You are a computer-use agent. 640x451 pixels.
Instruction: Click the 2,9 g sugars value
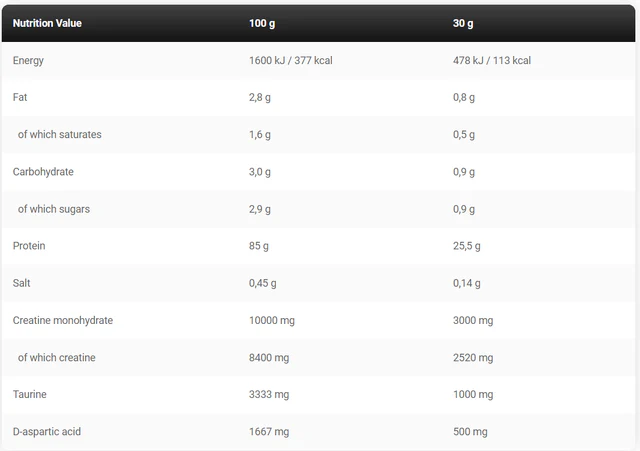pyautogui.click(x=260, y=209)
